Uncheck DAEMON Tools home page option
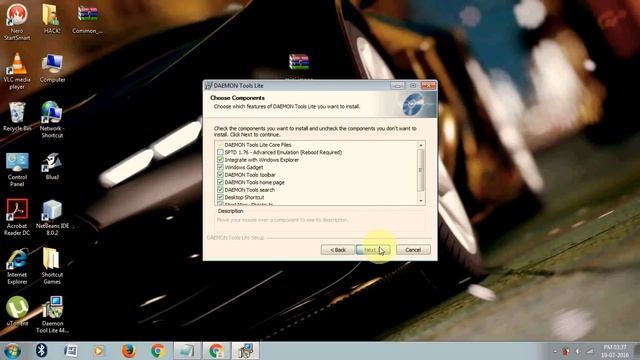This screenshot has width=640, height=360. tap(220, 182)
